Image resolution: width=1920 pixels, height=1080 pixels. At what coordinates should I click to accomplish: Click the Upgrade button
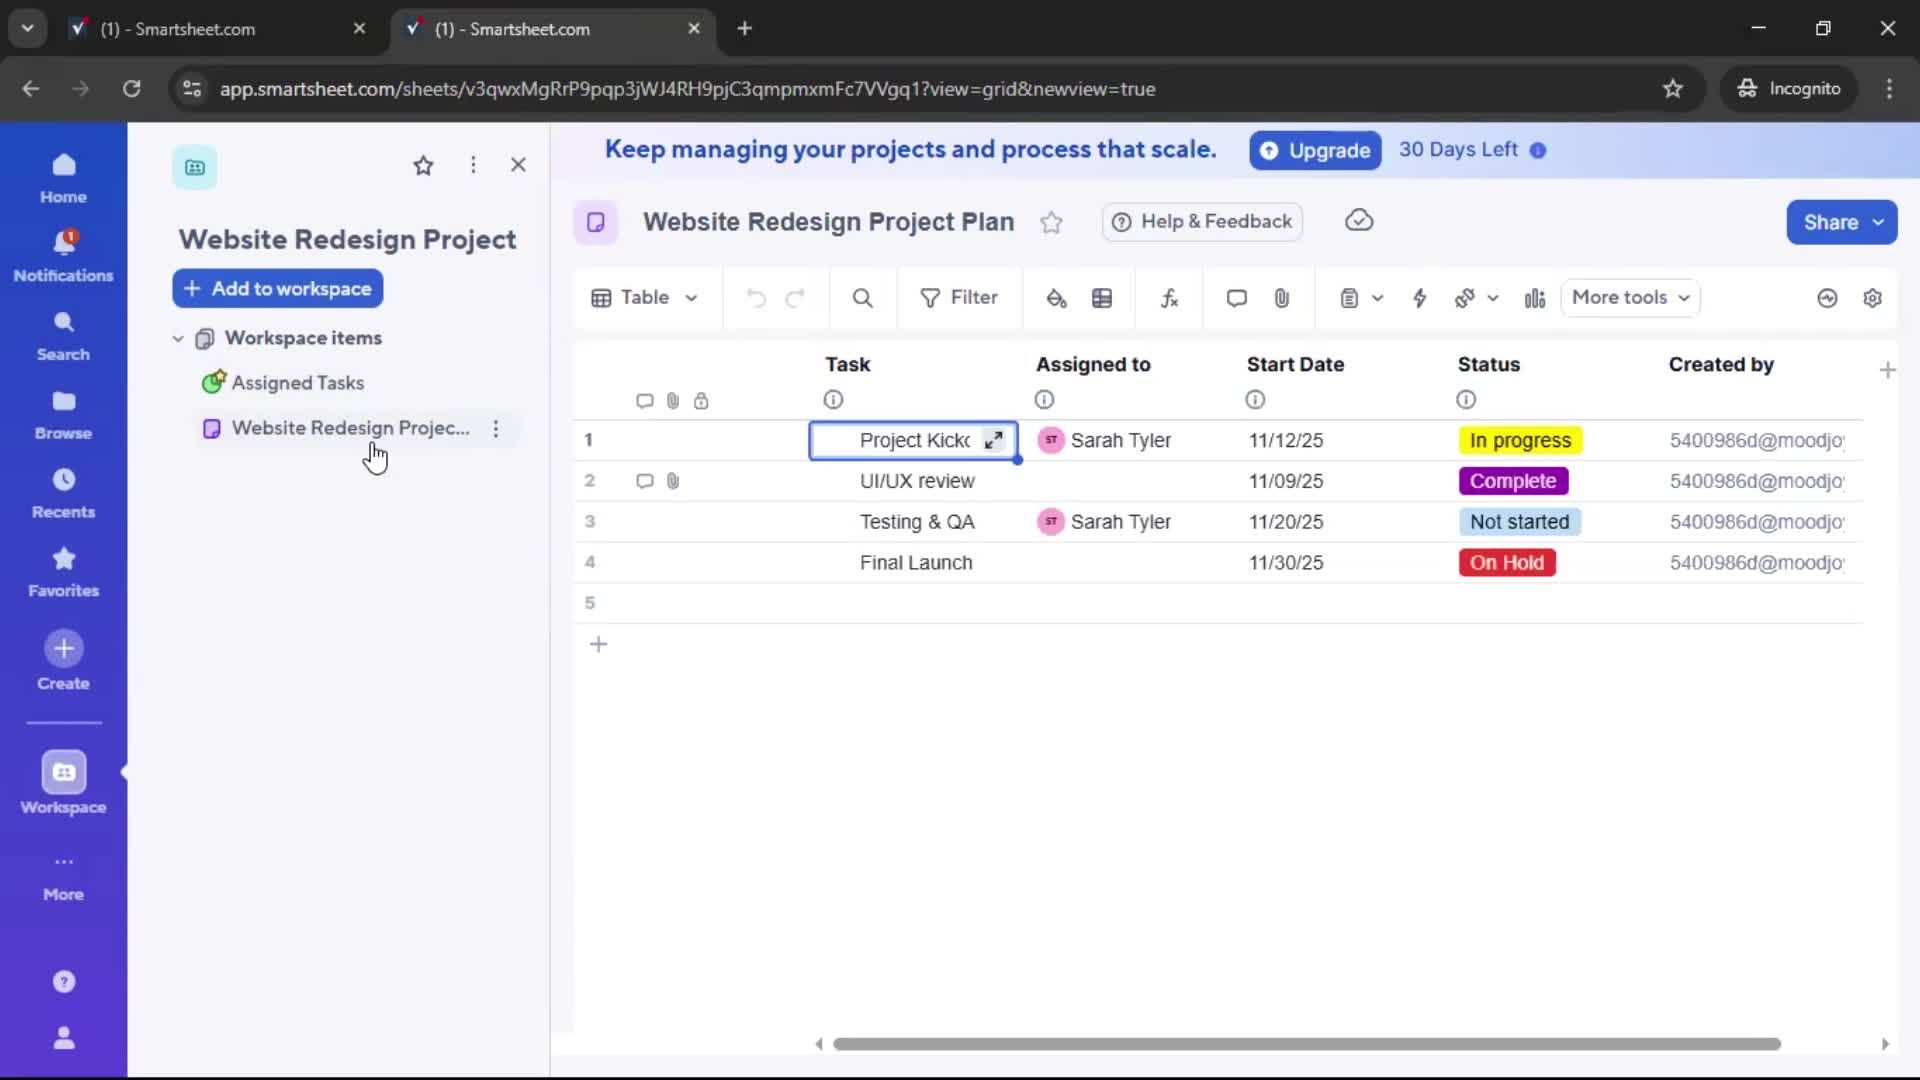pos(1315,150)
